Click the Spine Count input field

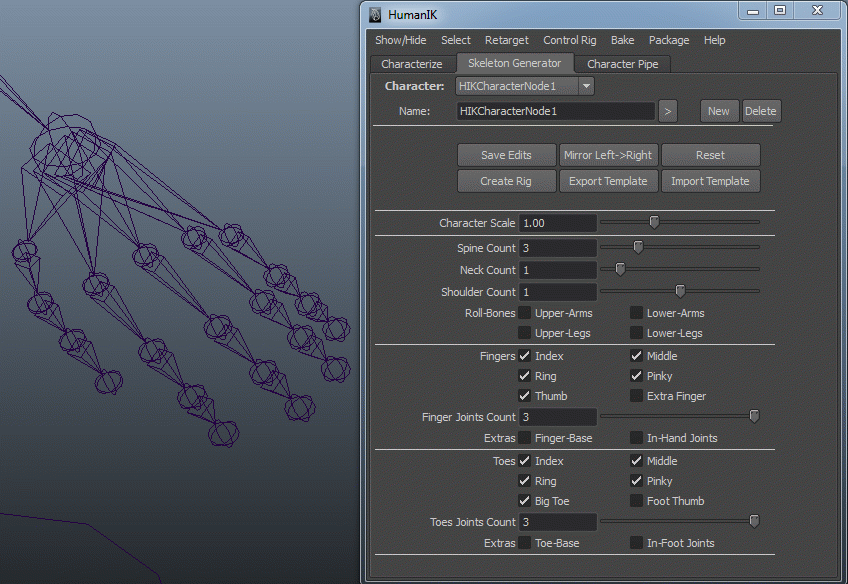557,248
